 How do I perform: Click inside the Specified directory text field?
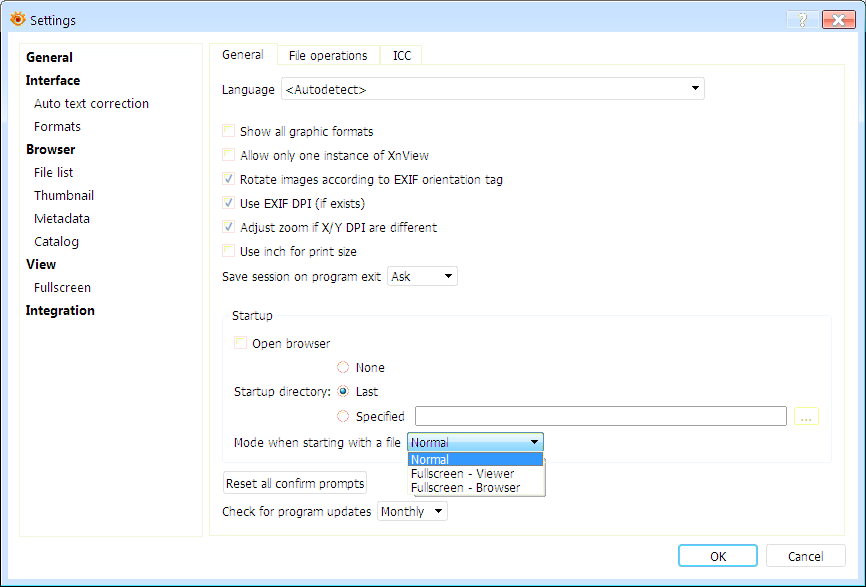tap(600, 416)
